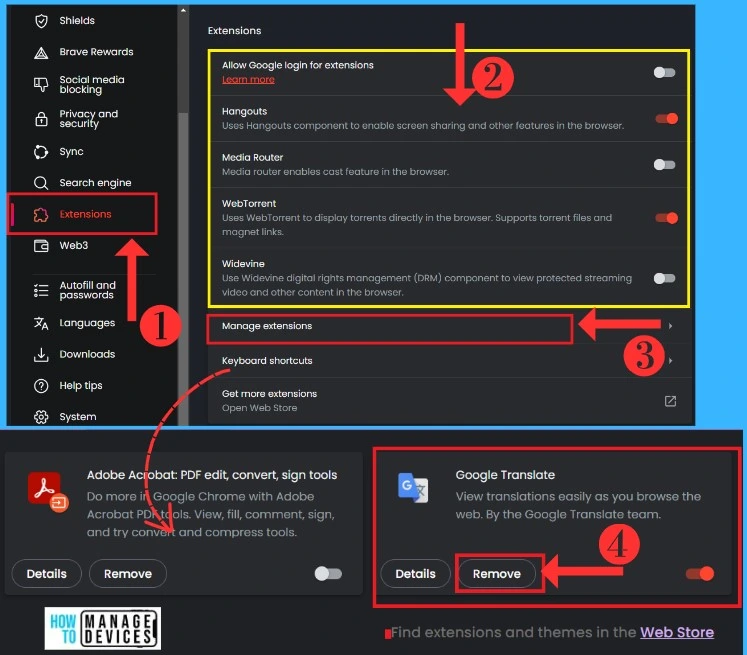This screenshot has width=747, height=655.
Task: Click the Help tips question mark icon
Action: pos(41,385)
